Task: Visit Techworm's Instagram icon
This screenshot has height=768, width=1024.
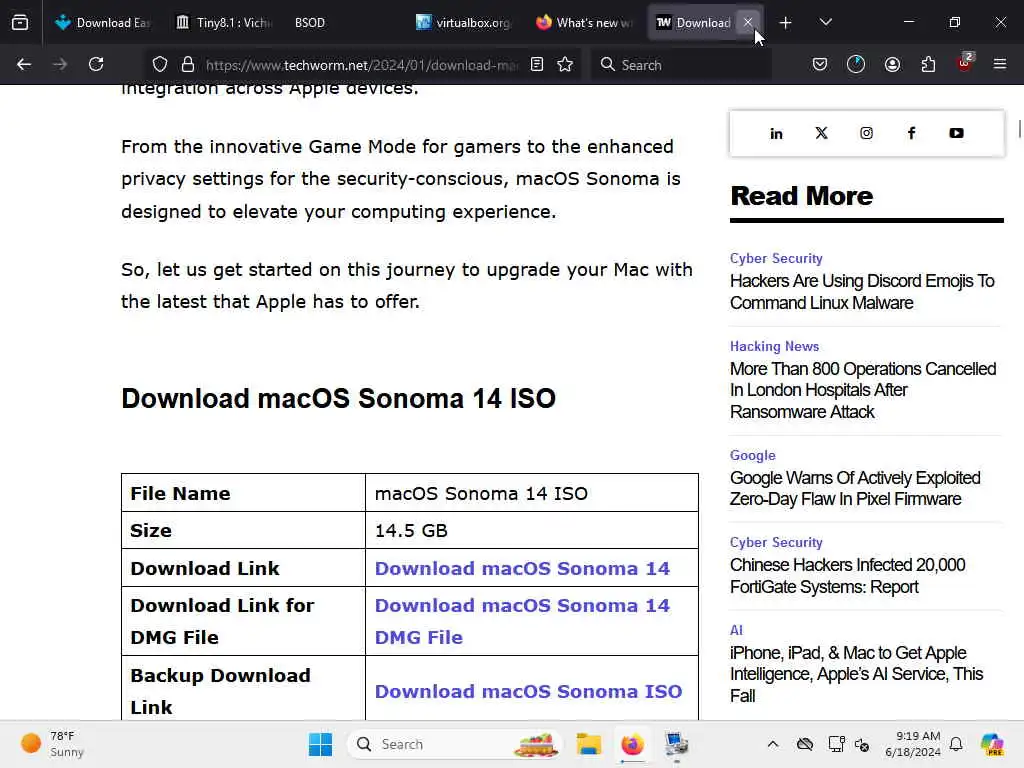Action: tap(867, 133)
